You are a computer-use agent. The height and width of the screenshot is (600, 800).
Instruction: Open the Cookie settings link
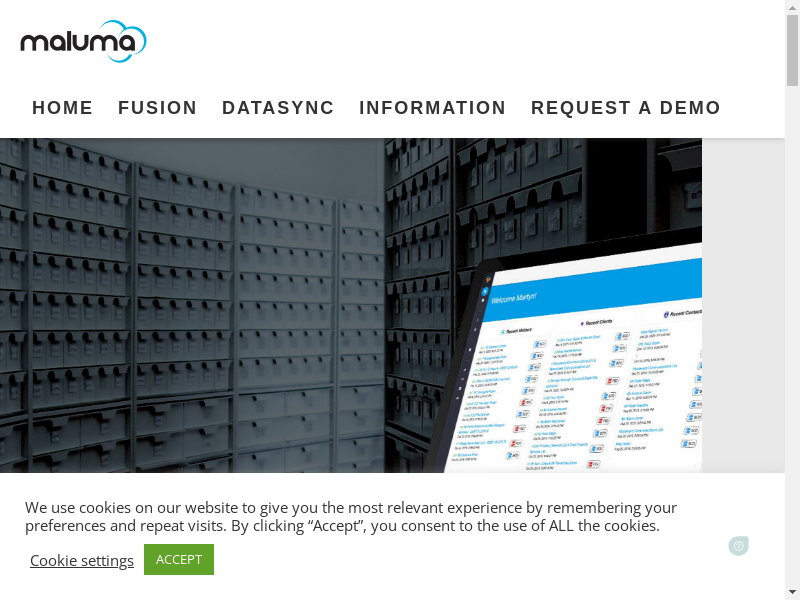click(82, 560)
